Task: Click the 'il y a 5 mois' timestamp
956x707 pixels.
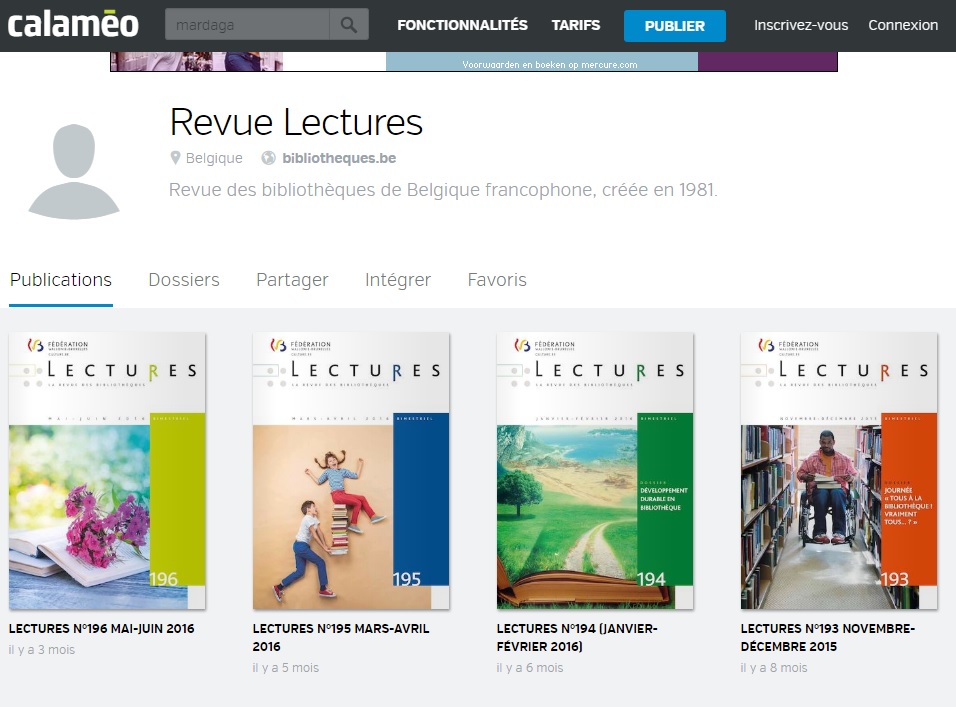Action: [x=285, y=668]
